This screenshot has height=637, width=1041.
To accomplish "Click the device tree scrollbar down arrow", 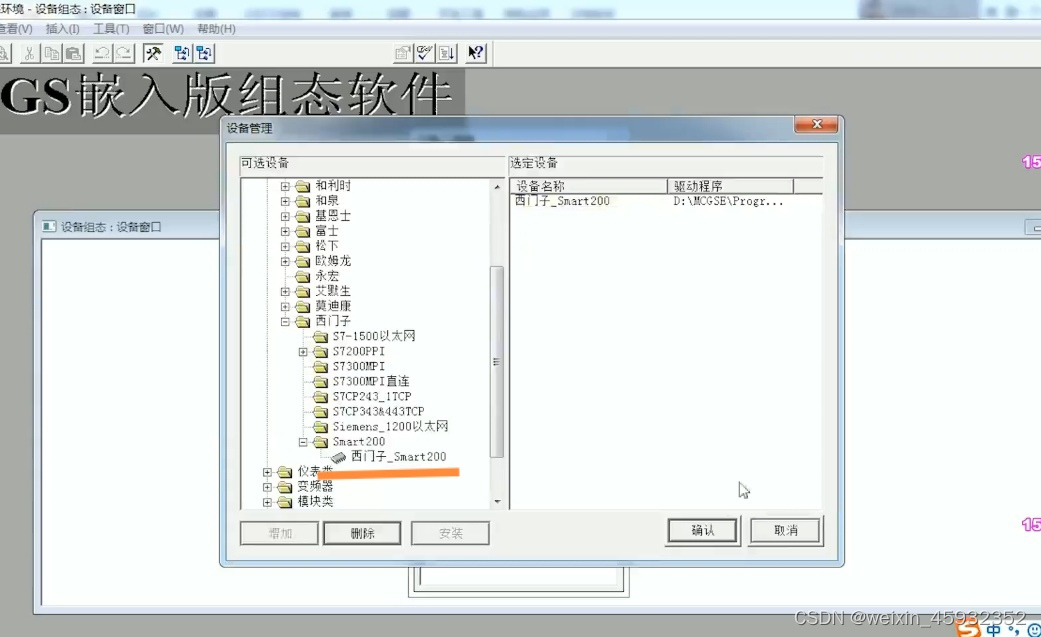I will pyautogui.click(x=497, y=502).
